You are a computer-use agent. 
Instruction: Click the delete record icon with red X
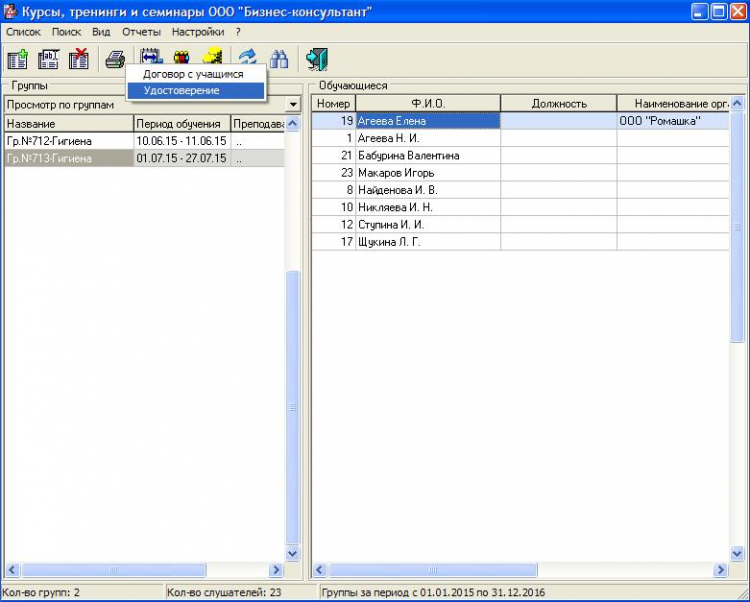(79, 59)
